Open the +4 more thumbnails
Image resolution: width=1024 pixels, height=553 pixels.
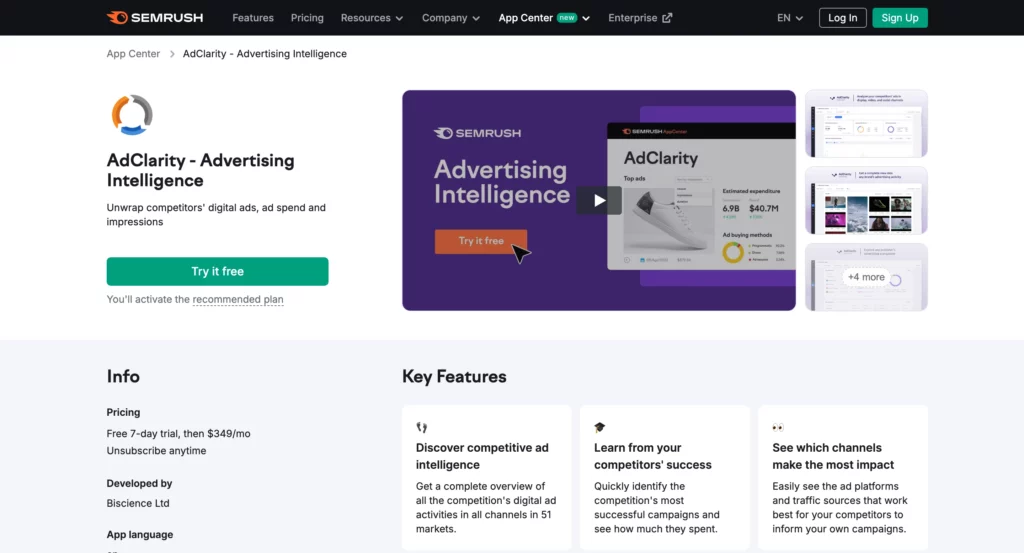coord(866,277)
